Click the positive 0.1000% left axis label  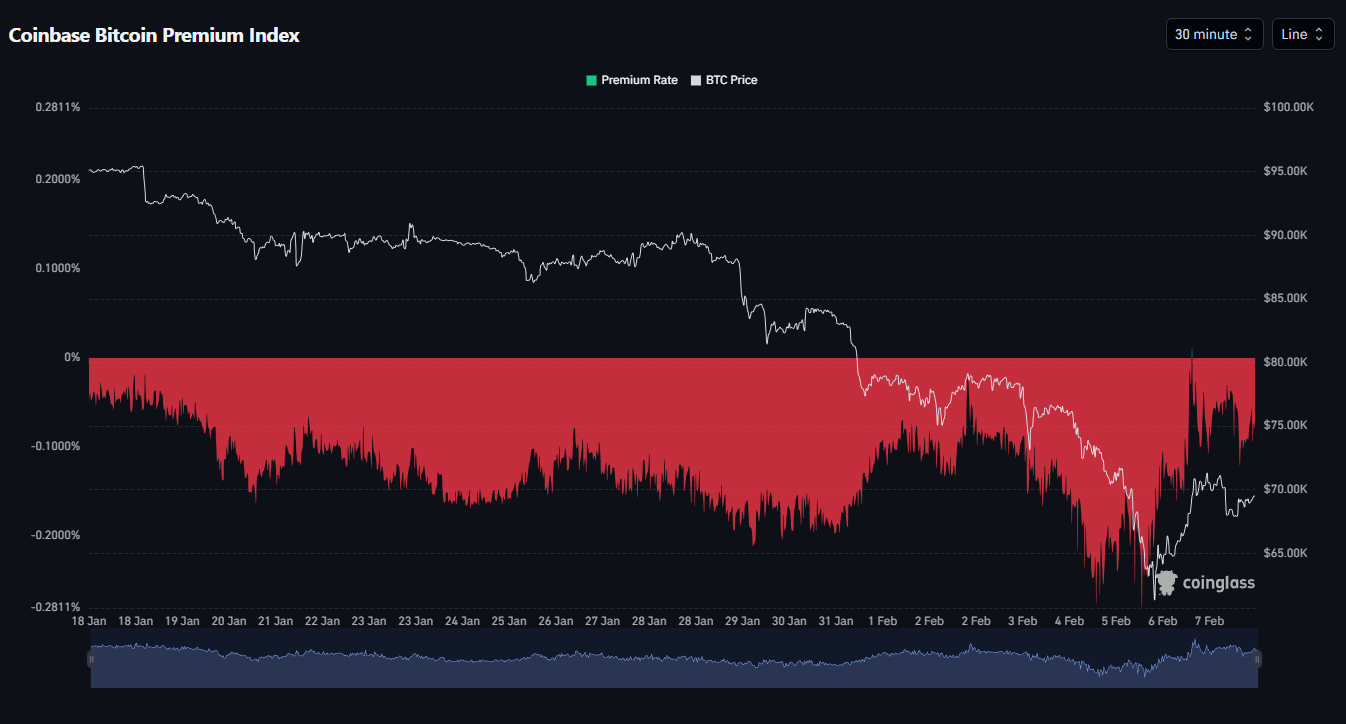coord(57,268)
